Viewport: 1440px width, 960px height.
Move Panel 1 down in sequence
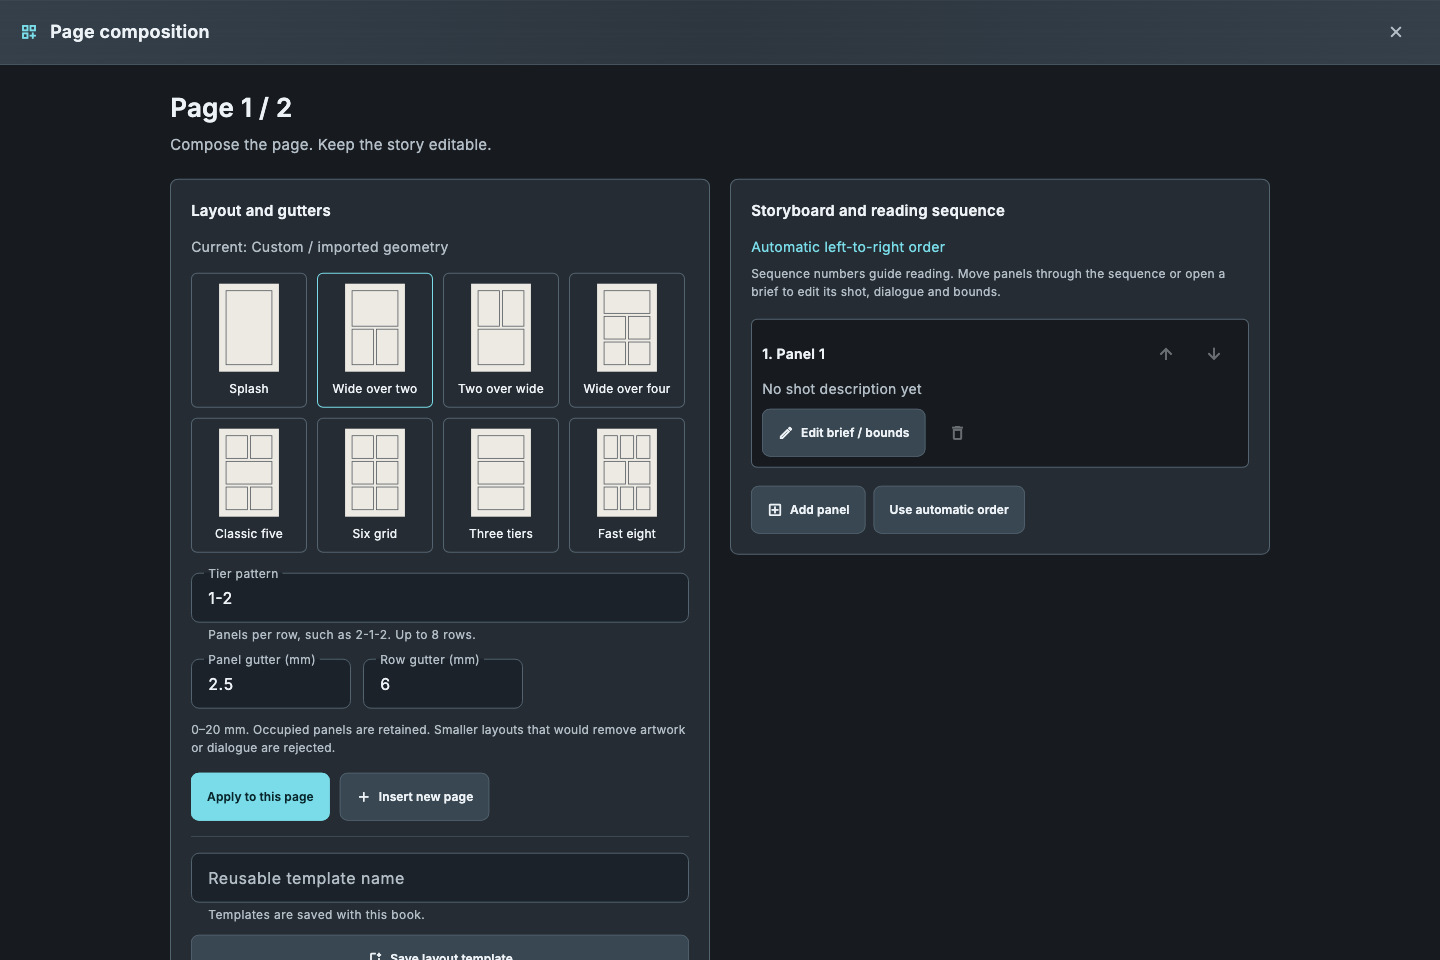click(1214, 354)
